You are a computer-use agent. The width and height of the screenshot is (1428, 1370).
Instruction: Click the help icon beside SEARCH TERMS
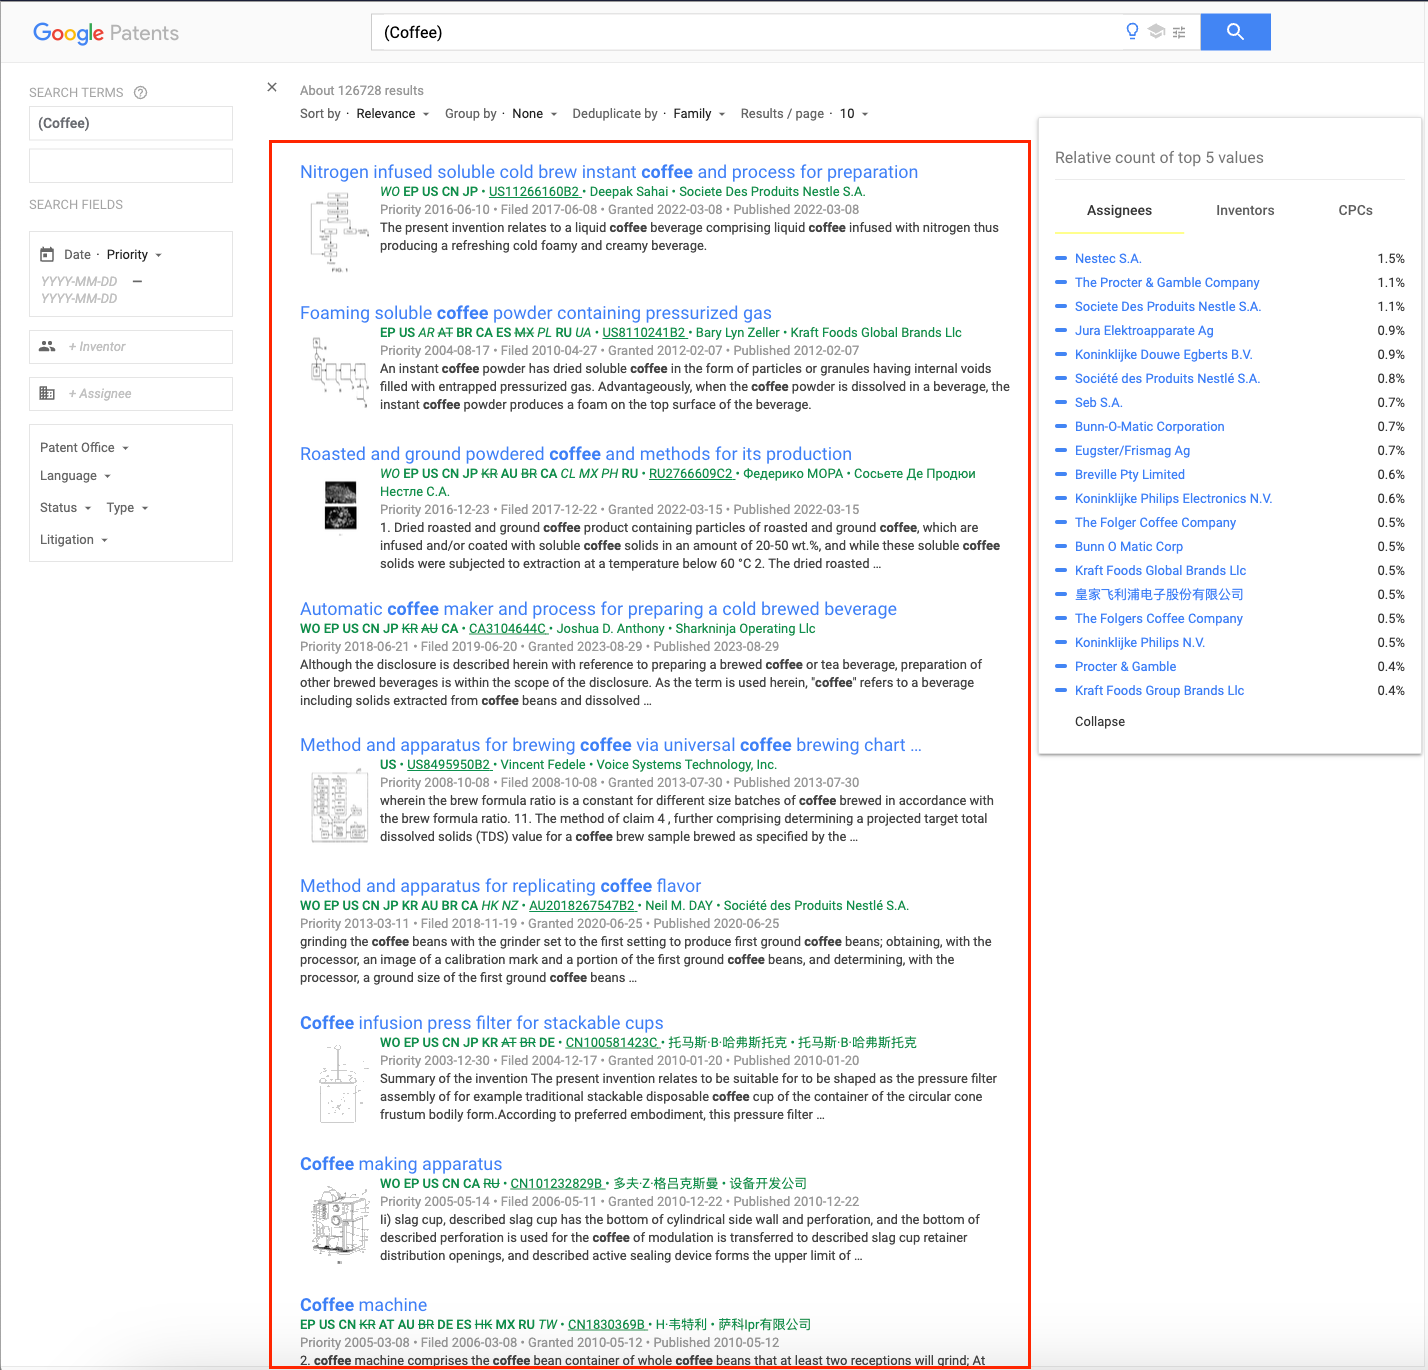(141, 92)
